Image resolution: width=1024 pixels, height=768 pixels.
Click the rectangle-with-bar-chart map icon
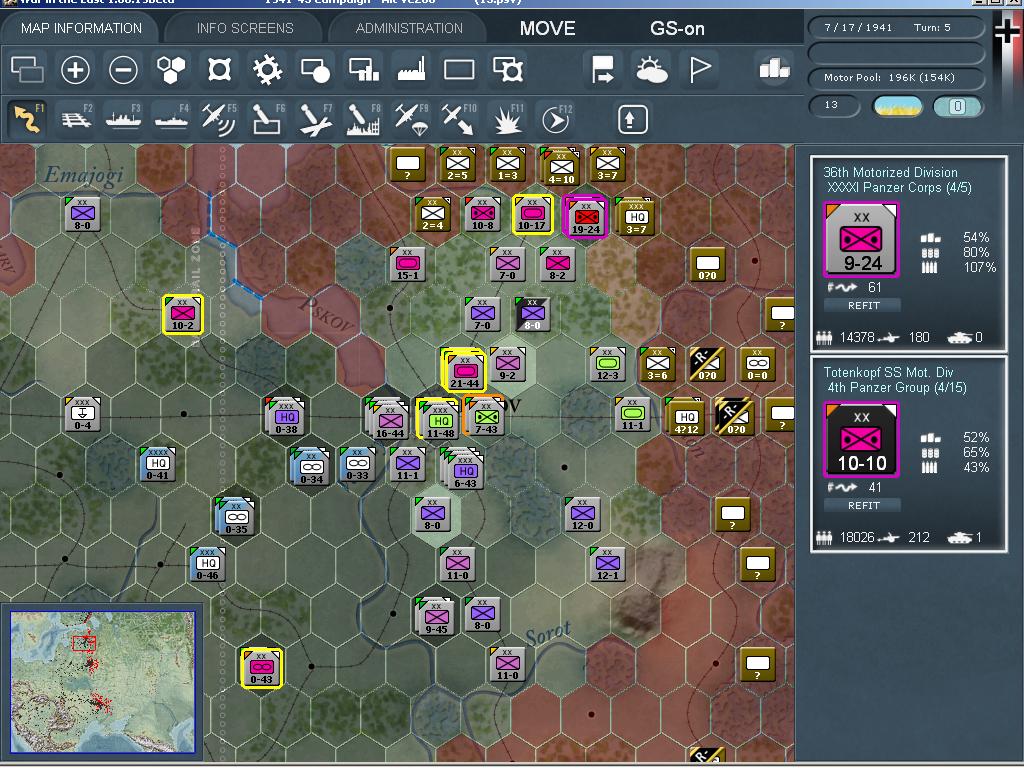coord(364,69)
